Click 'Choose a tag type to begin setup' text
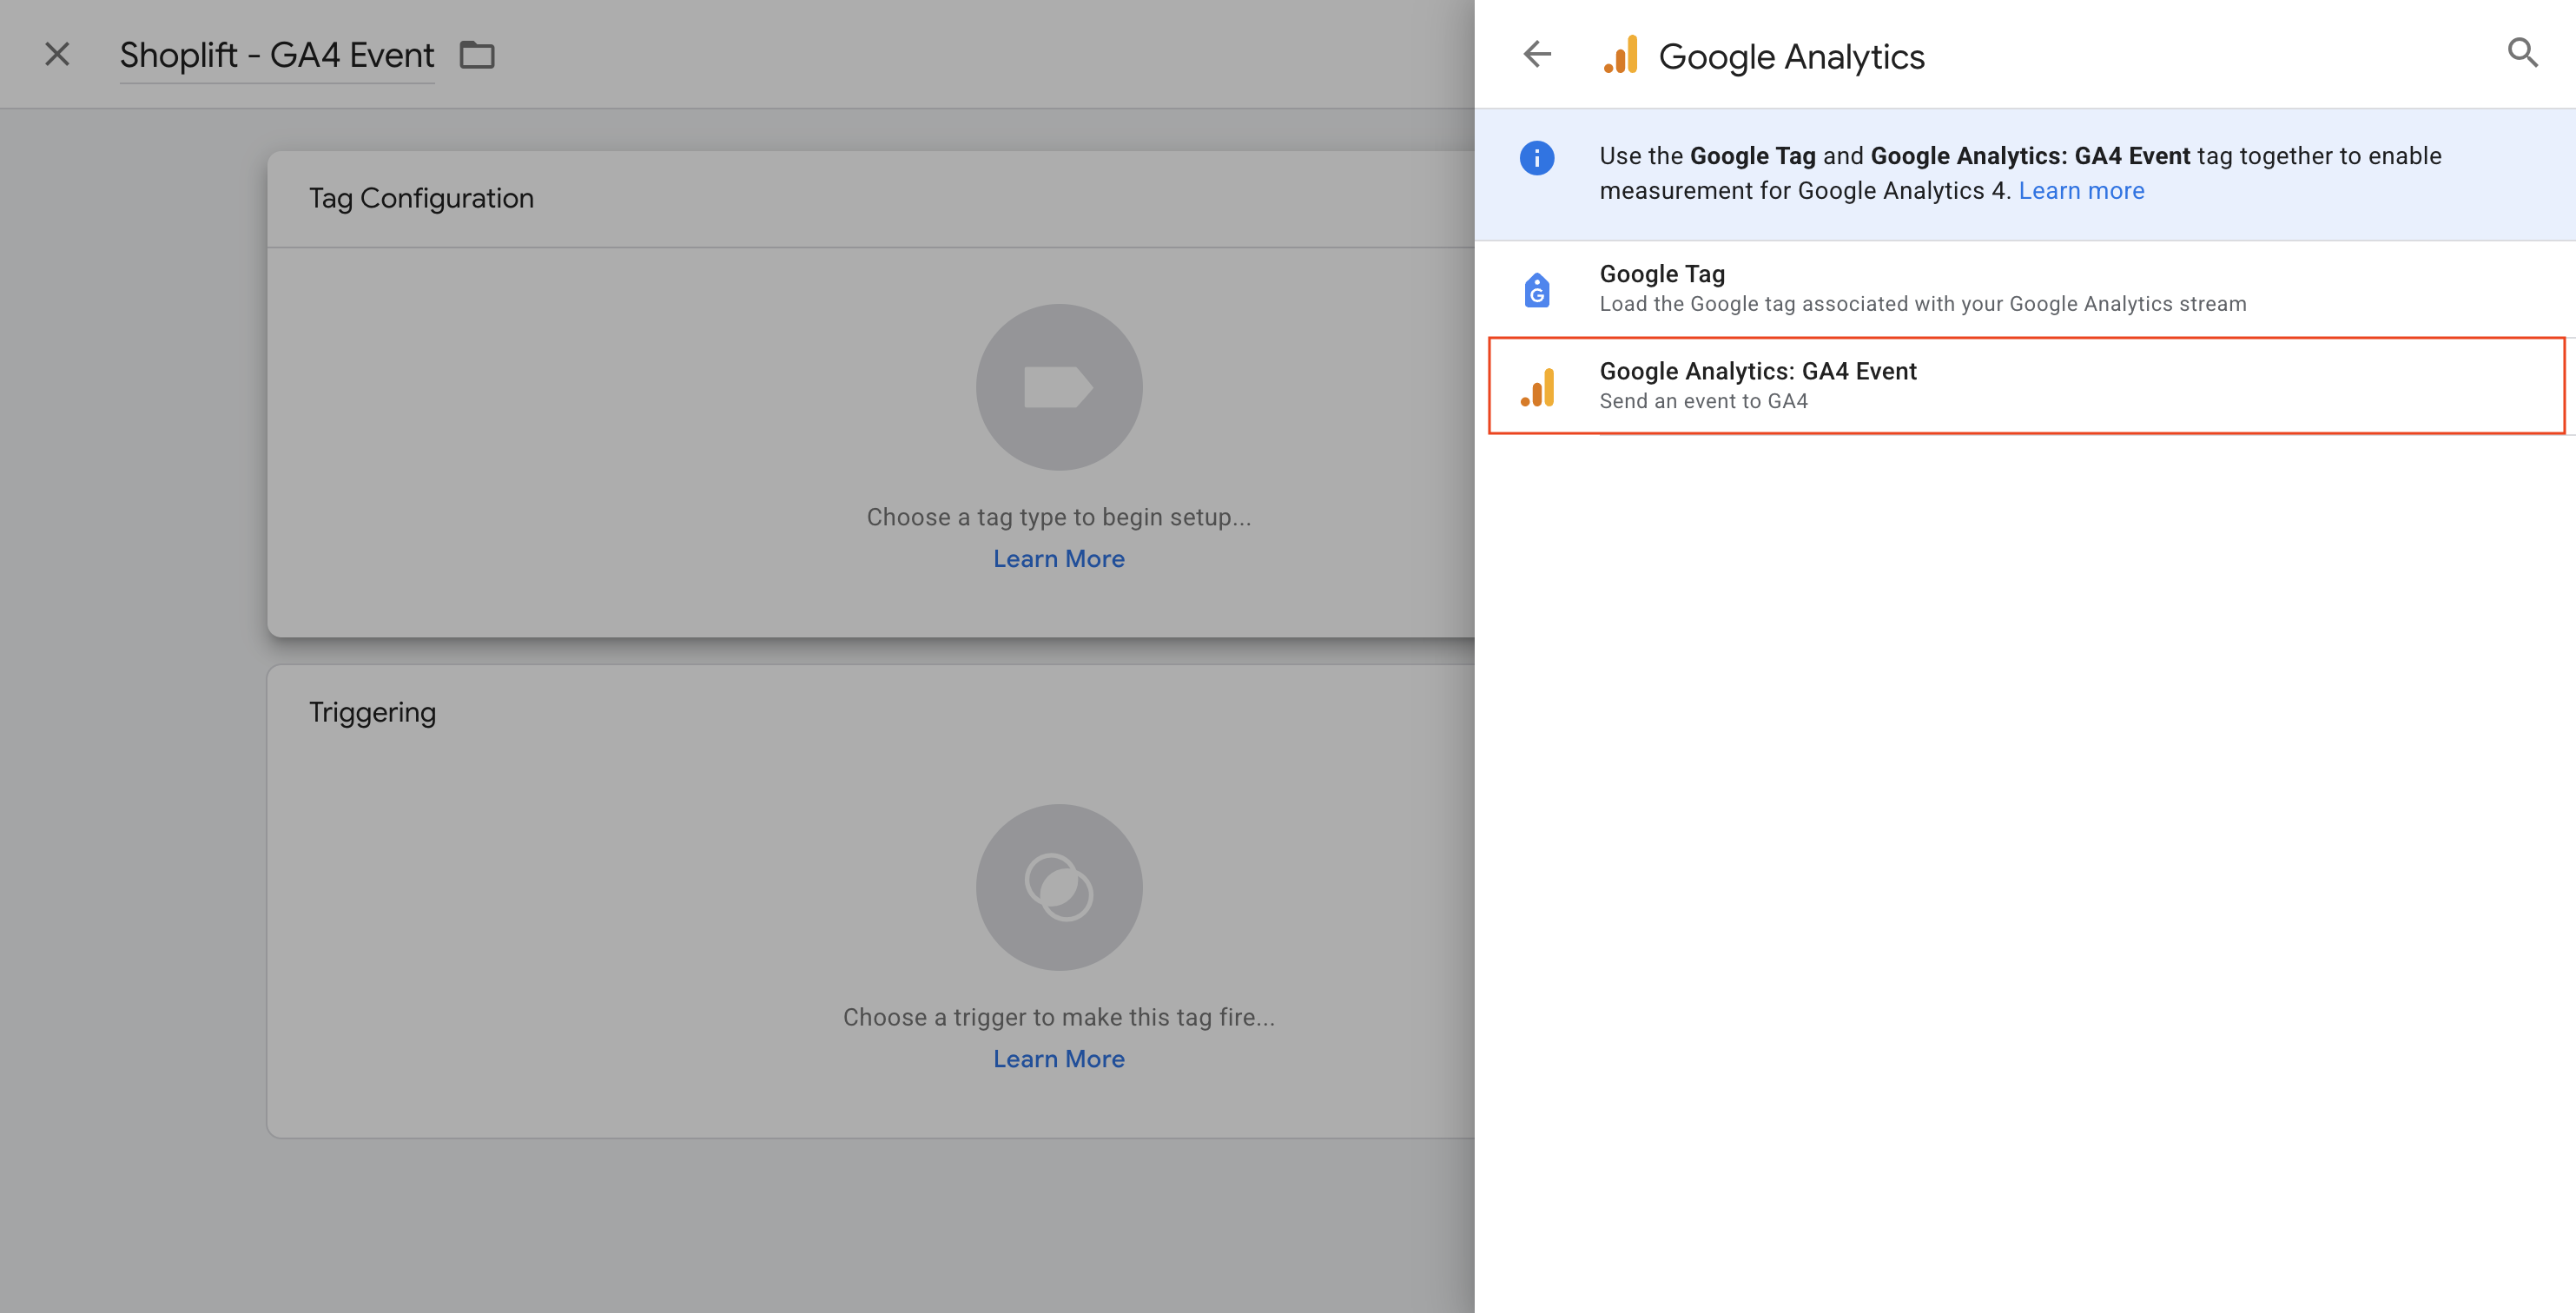The height and width of the screenshot is (1313, 2576). tap(1058, 517)
